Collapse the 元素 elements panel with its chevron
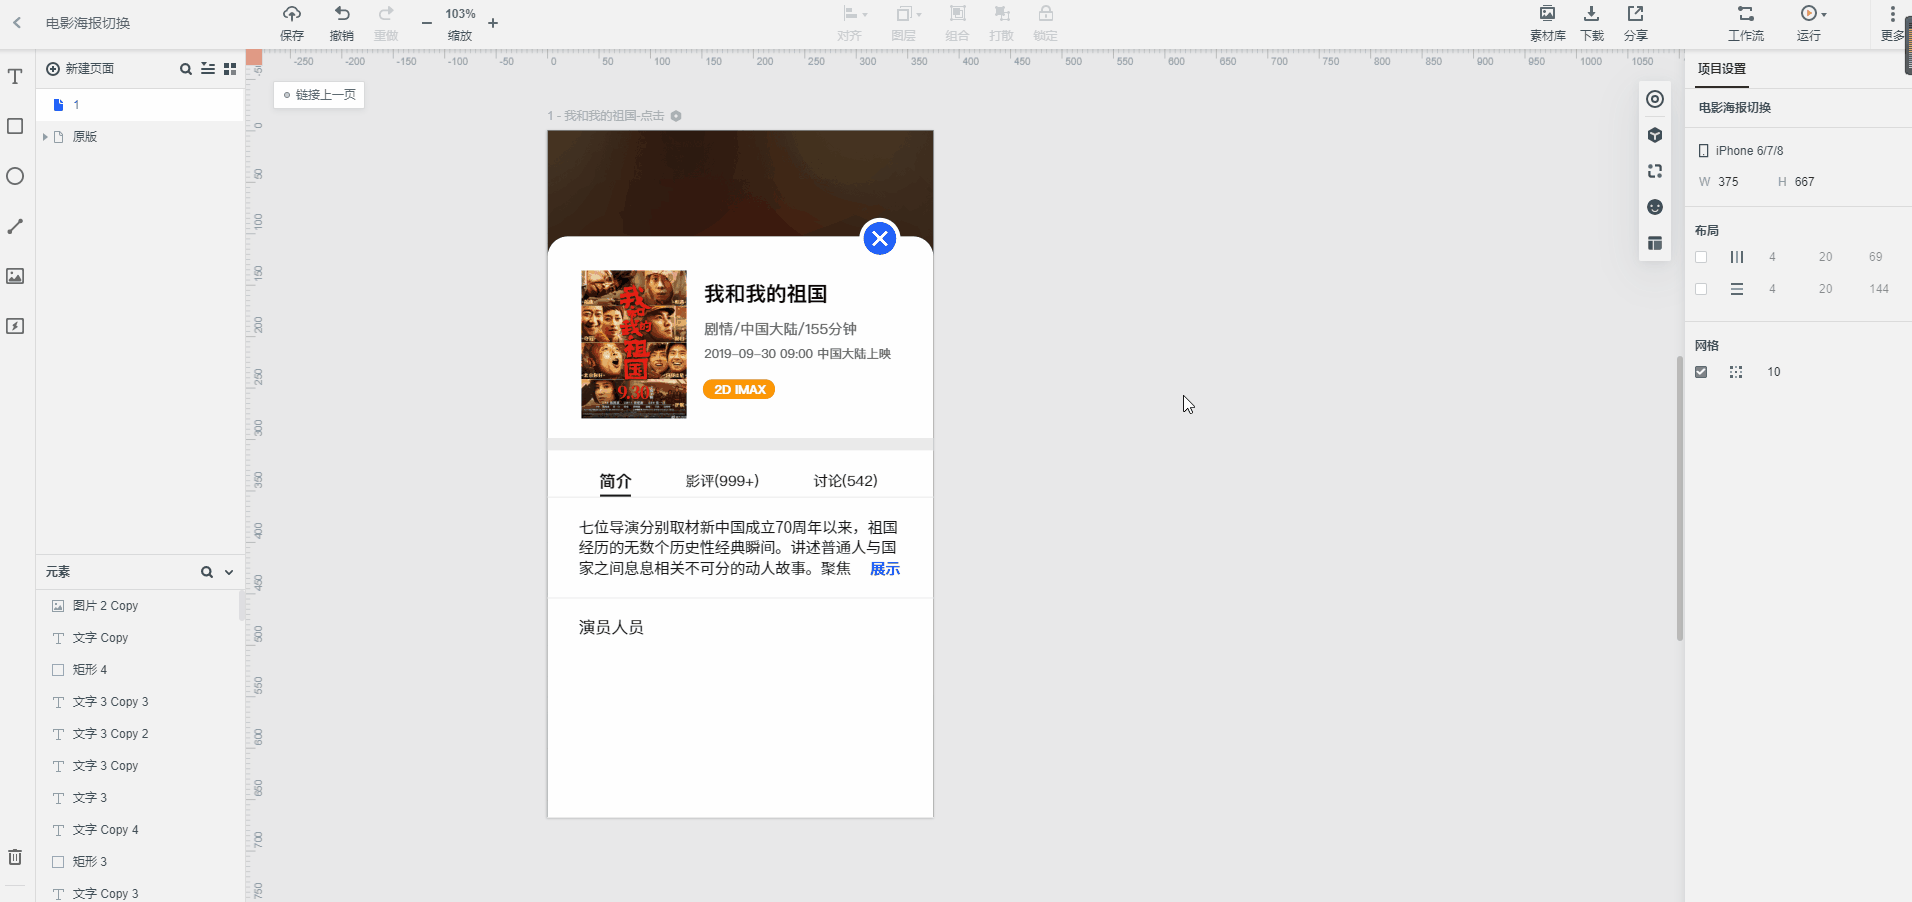 229,572
